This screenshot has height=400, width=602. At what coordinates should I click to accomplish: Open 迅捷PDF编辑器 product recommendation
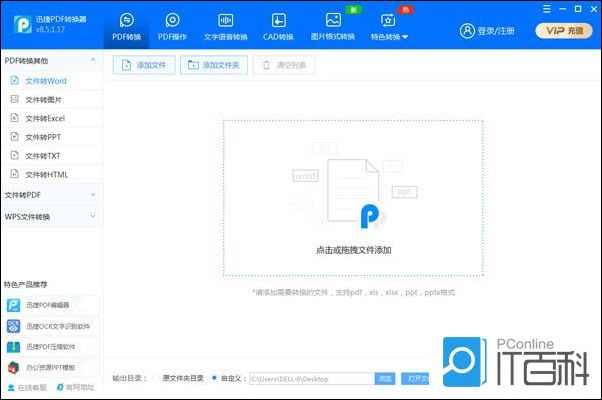coord(51,305)
